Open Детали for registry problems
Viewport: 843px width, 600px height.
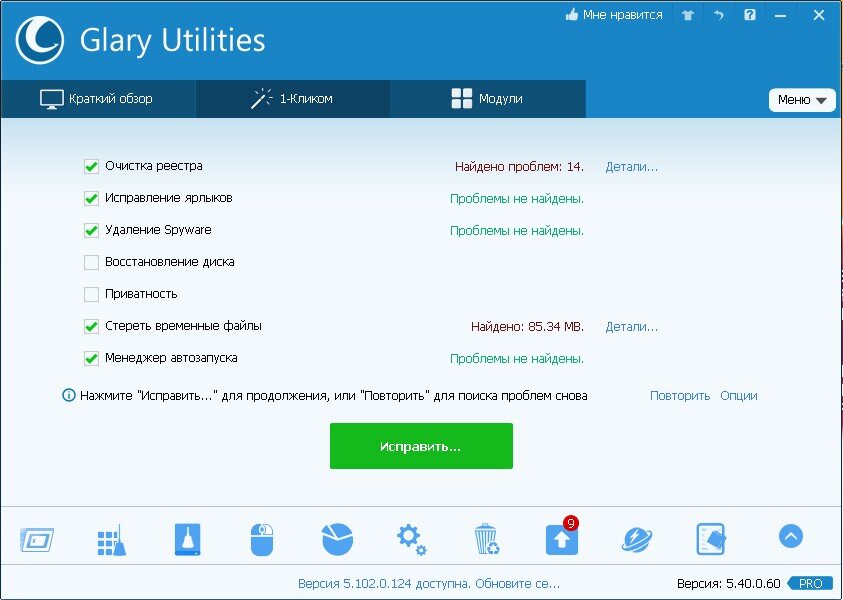632,167
